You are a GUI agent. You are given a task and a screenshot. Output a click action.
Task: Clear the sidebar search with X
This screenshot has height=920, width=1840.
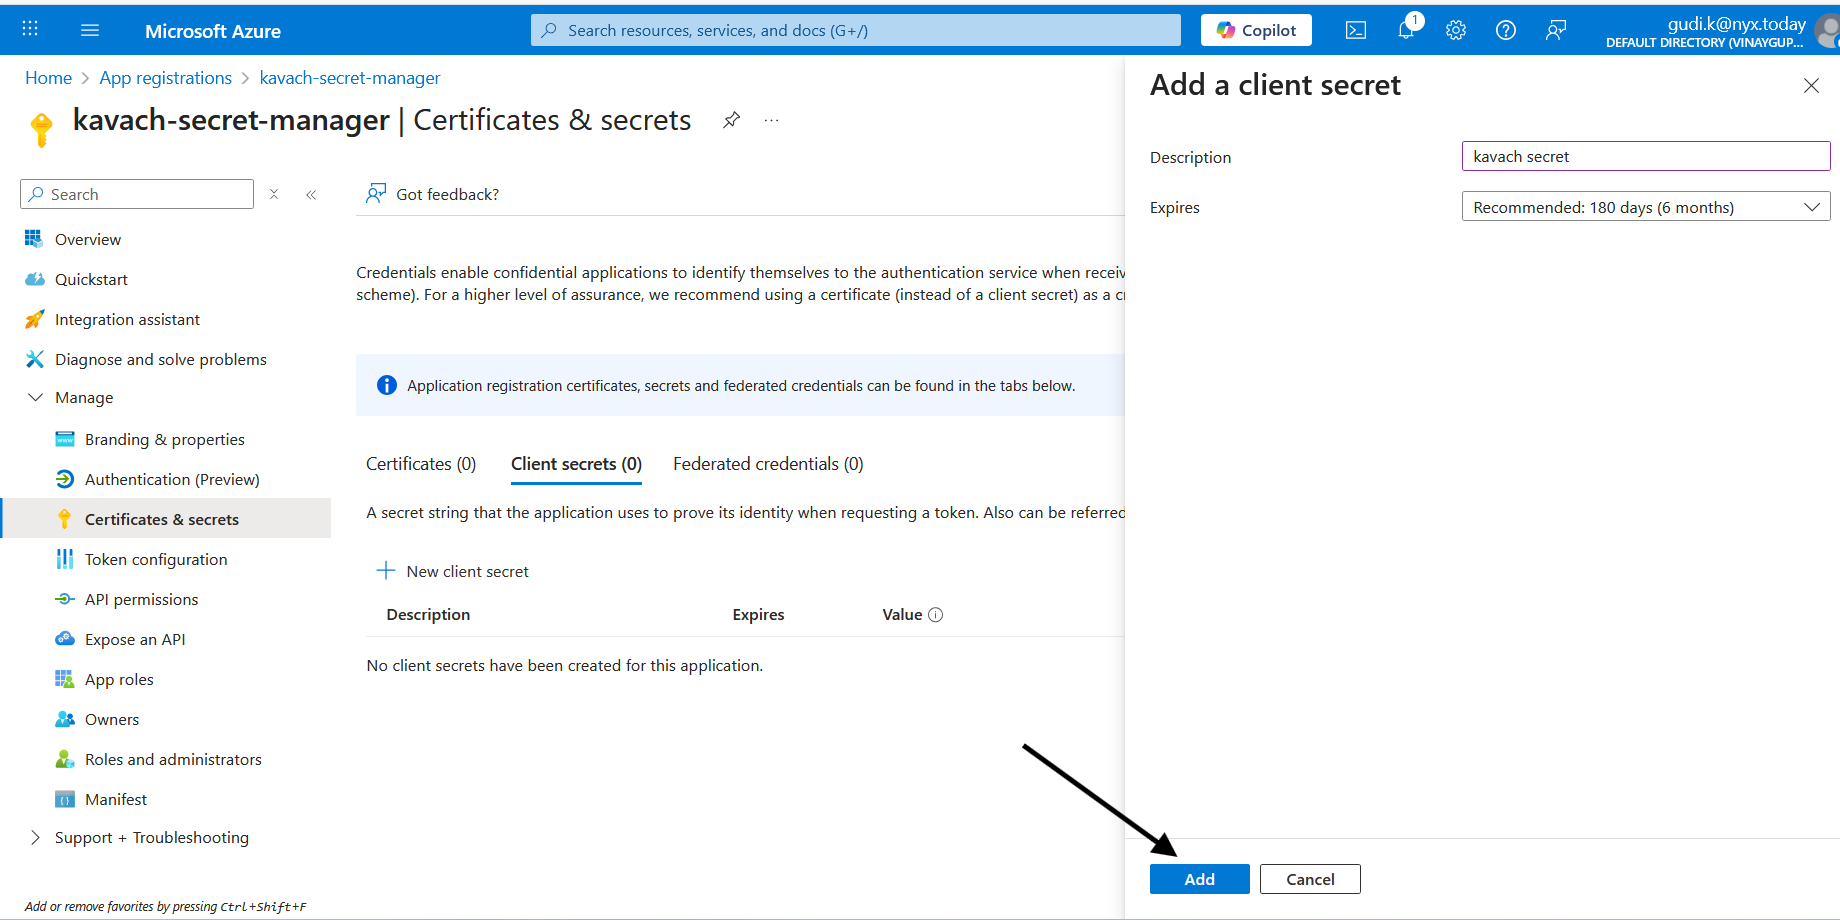coord(274,194)
